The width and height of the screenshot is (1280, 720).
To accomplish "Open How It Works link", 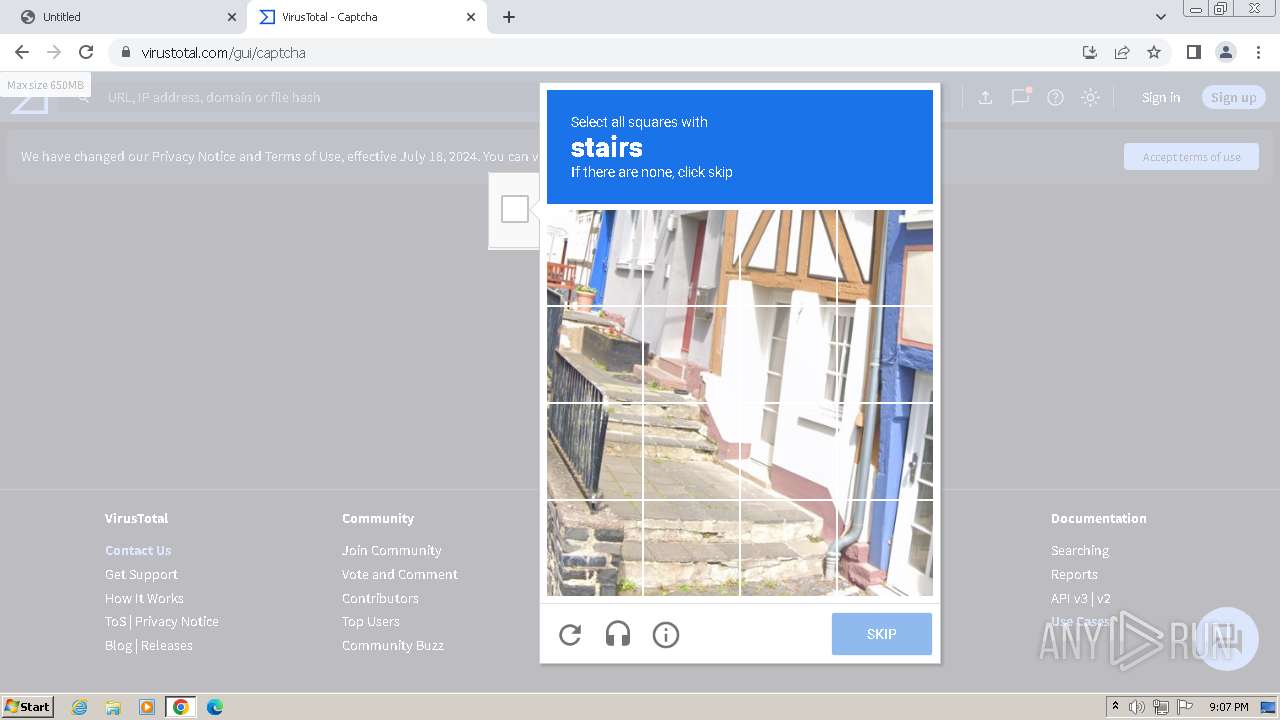I will [144, 598].
